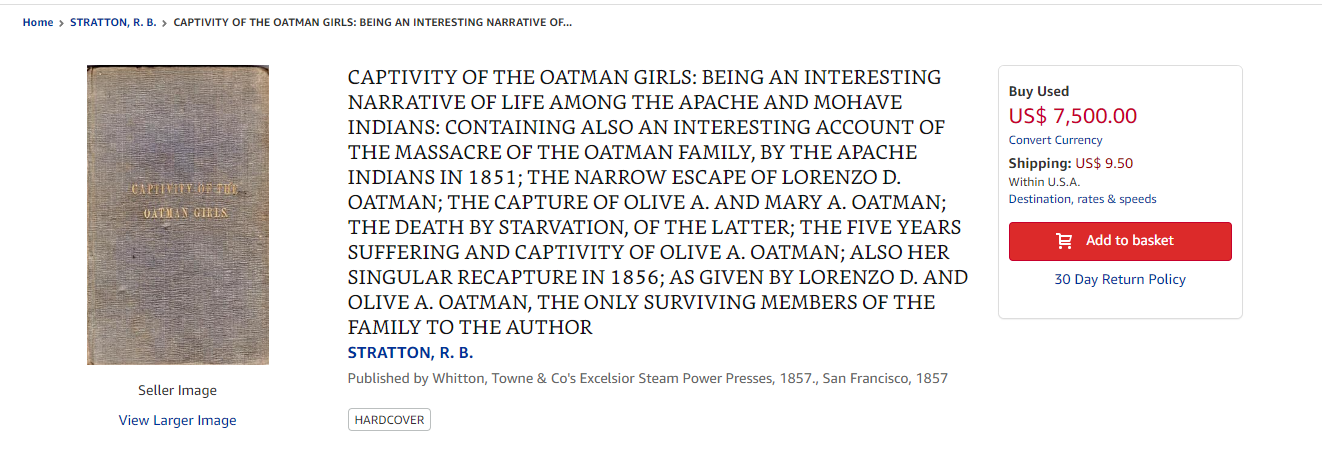Add the book to basket
This screenshot has height=450, width=1322.
1120,241
